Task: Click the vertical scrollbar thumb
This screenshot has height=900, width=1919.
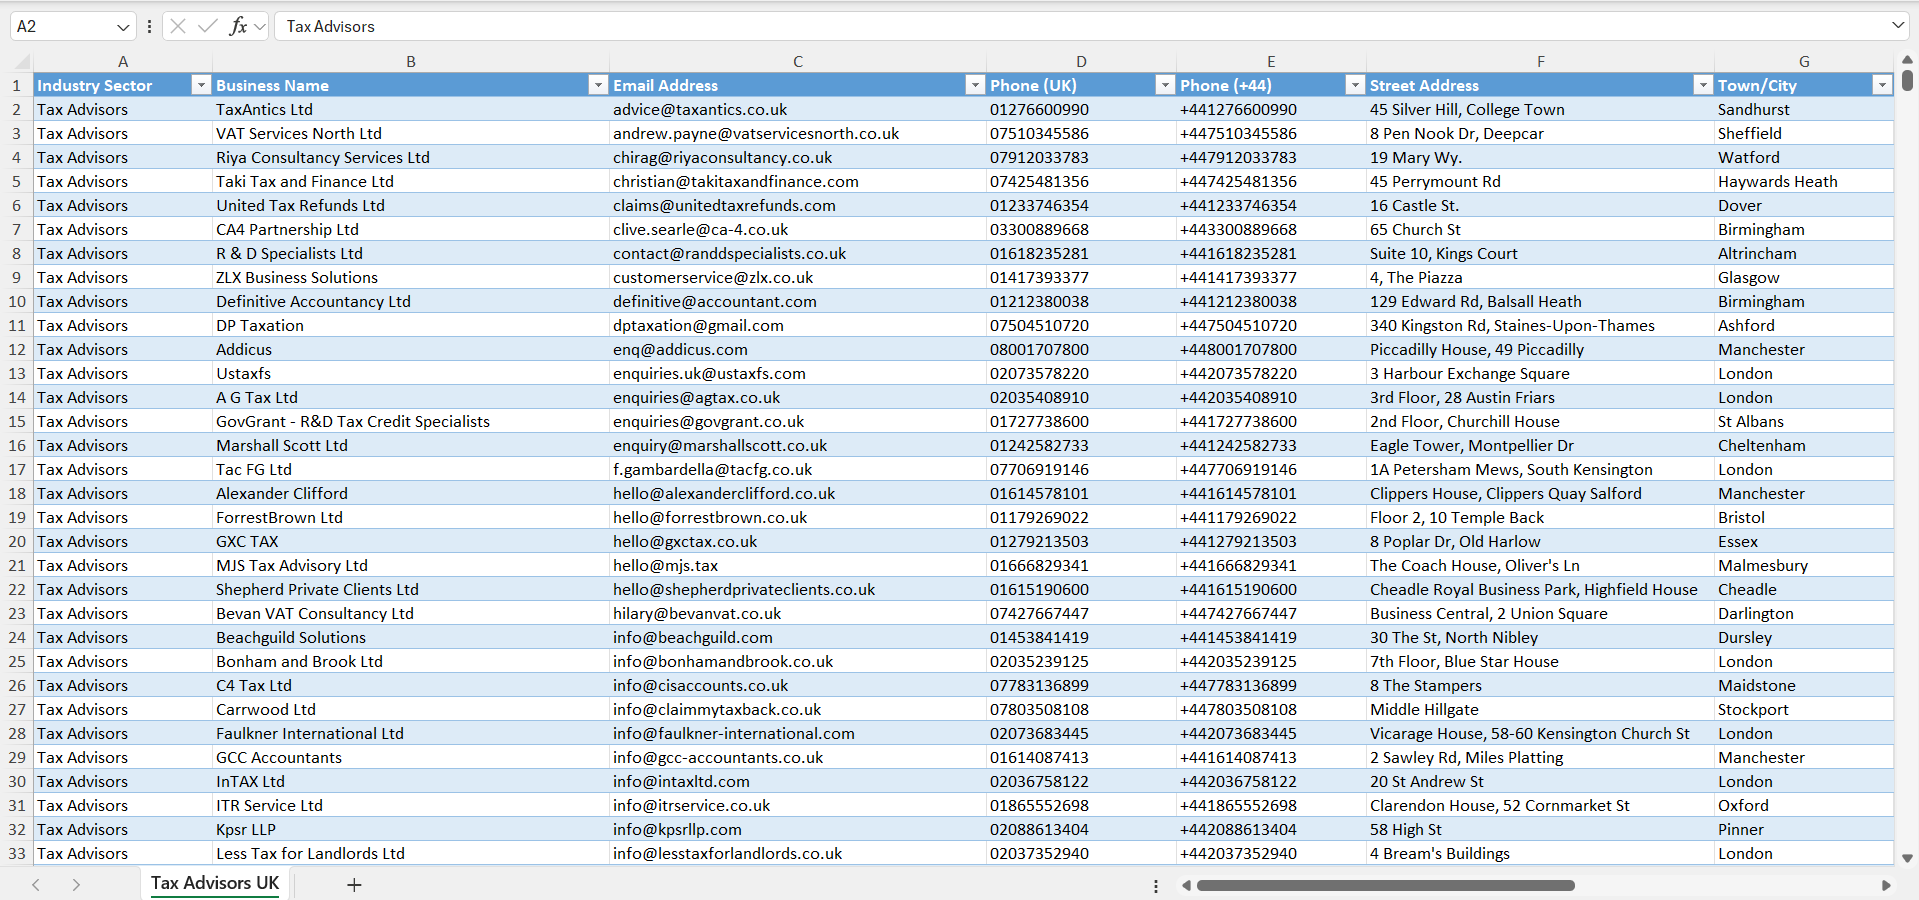Action: 1907,80
